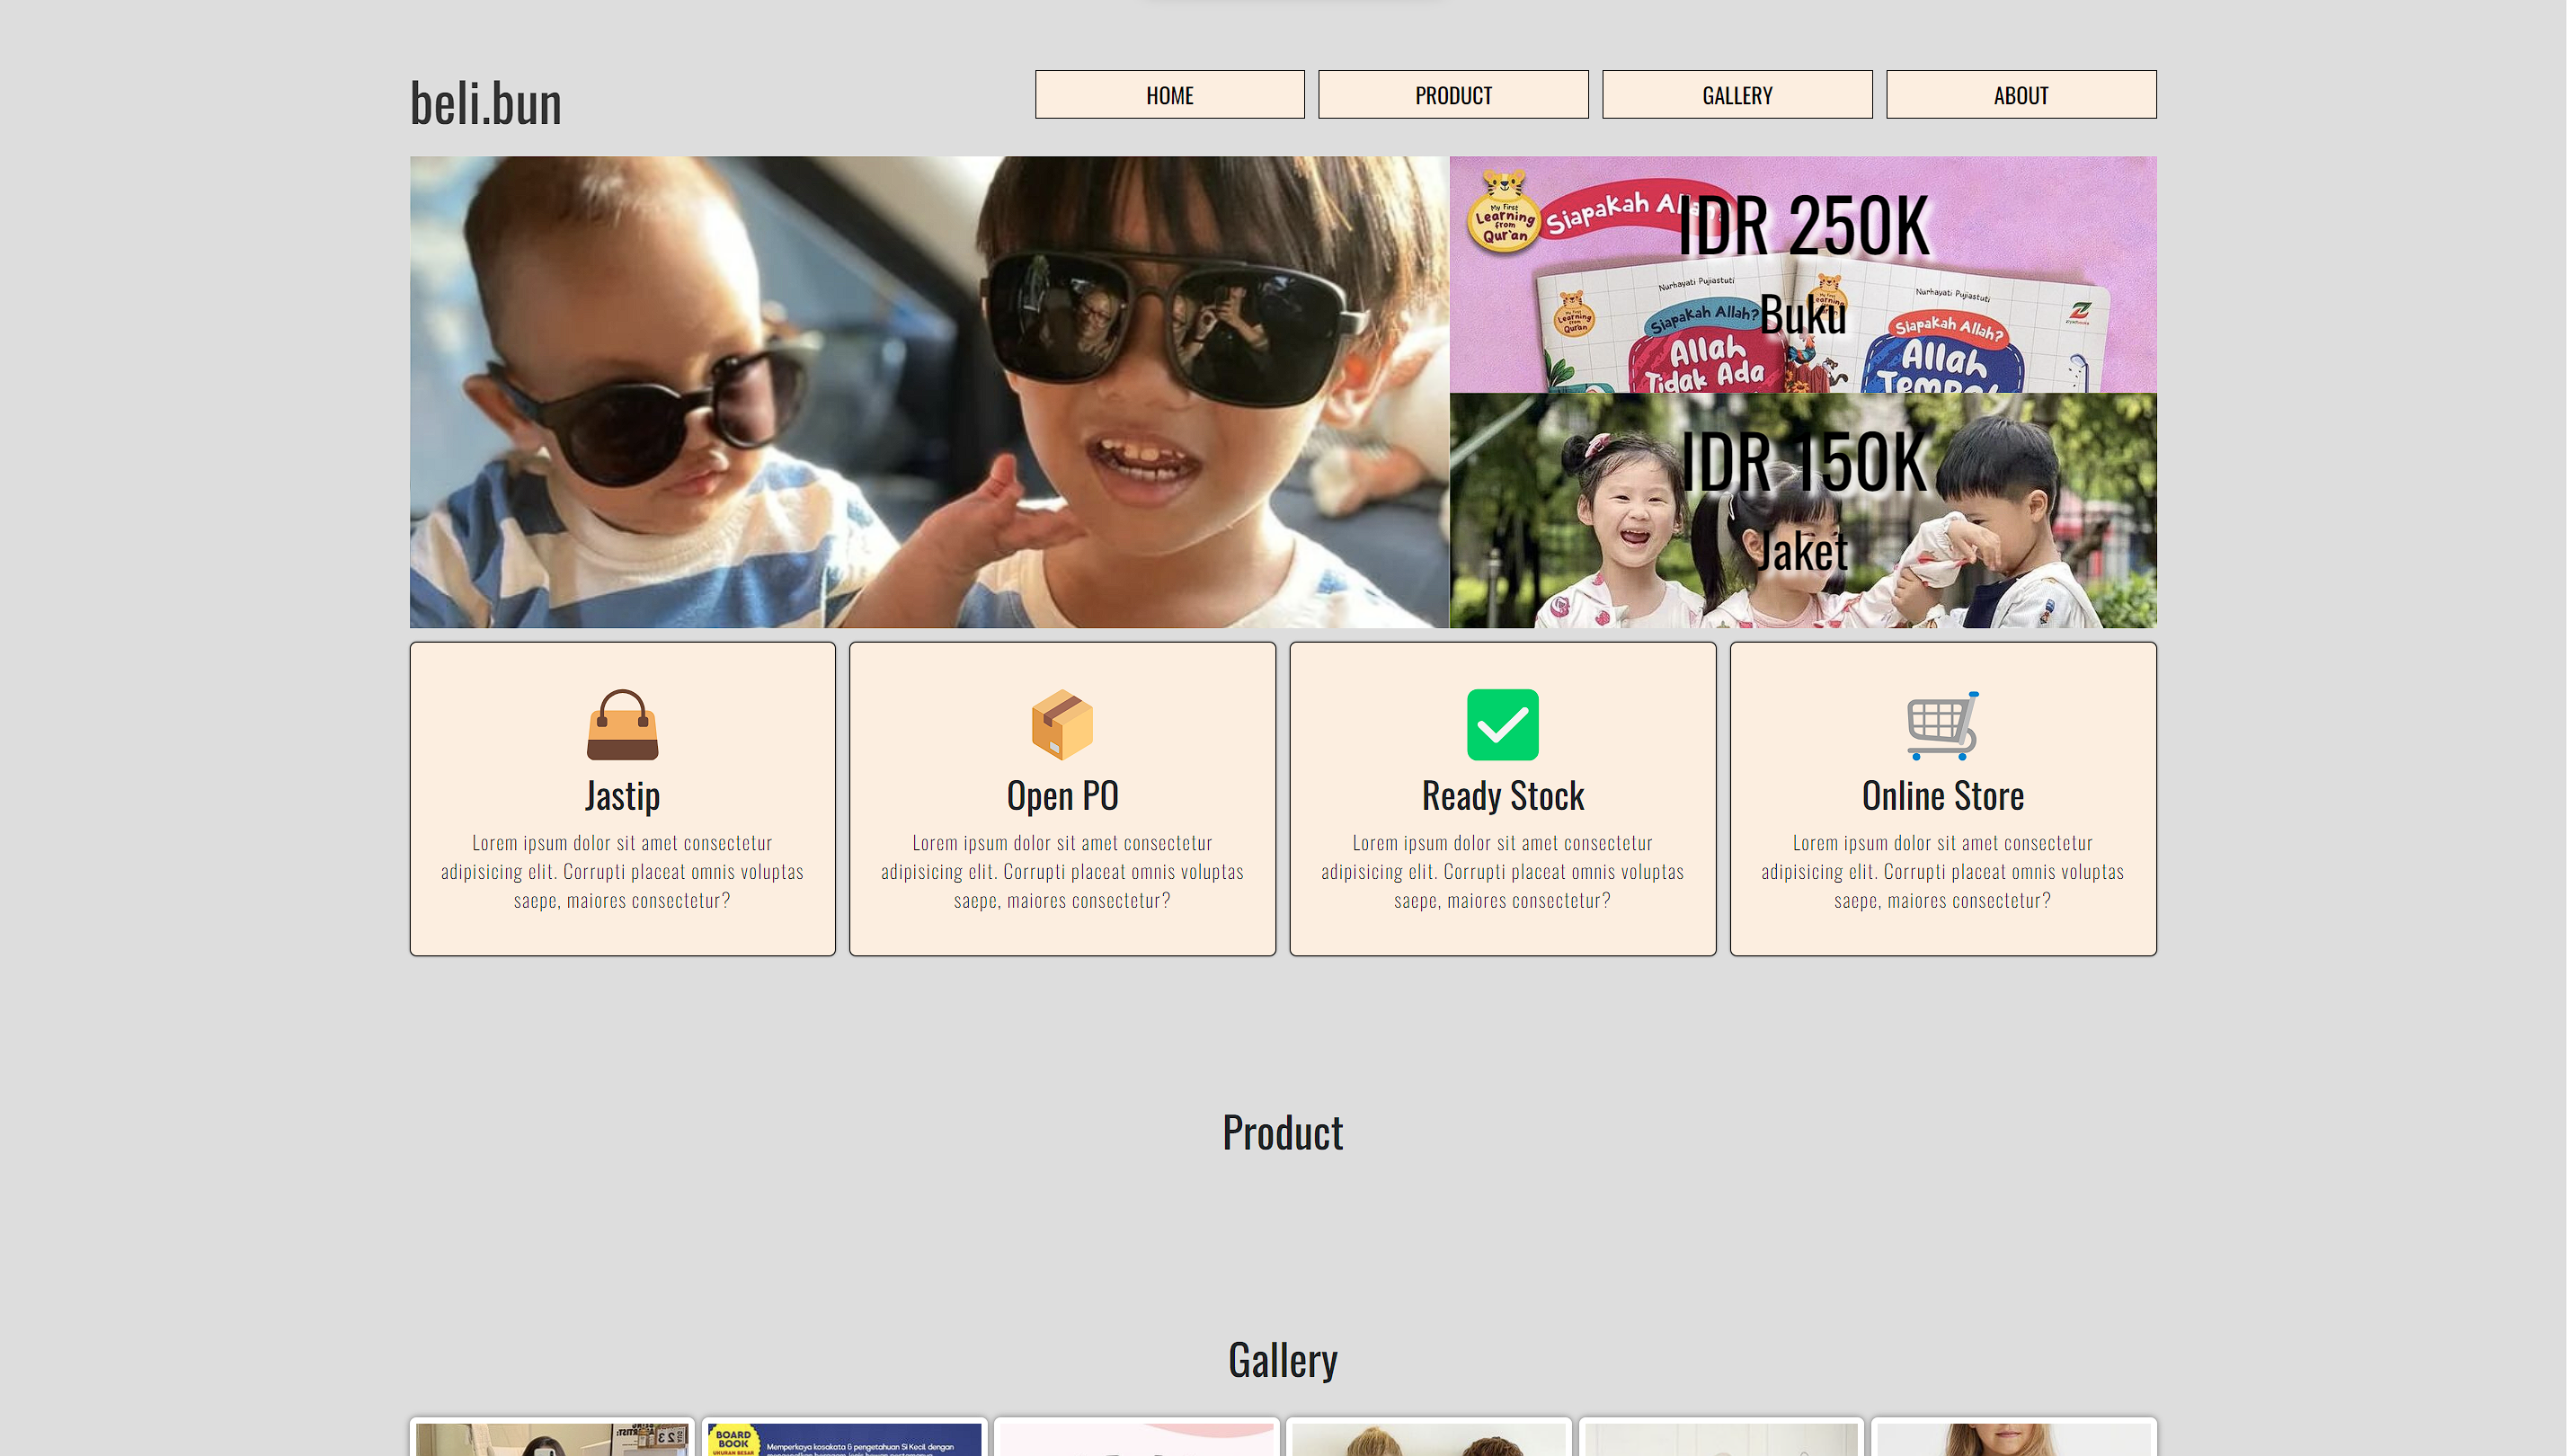Image resolution: width=2567 pixels, height=1456 pixels.
Task: Click the cardboard box icon above Open PO
Action: click(1062, 725)
